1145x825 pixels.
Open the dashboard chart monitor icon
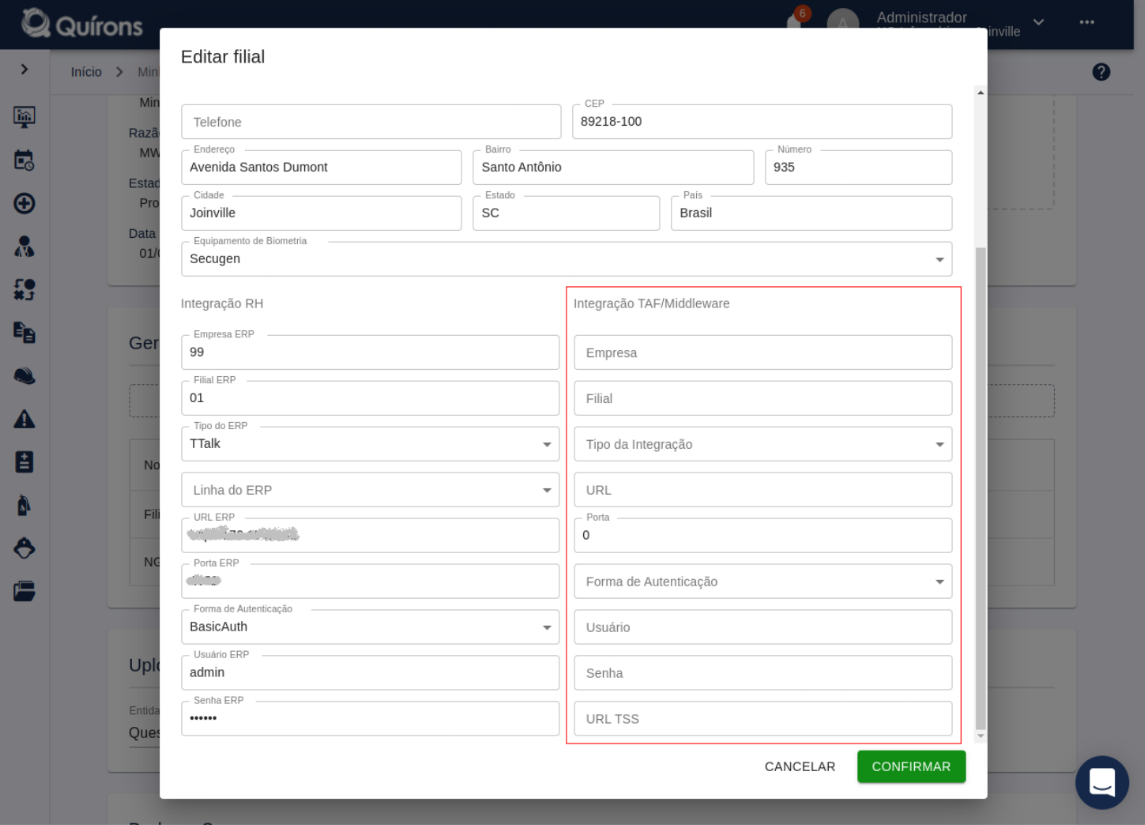pyautogui.click(x=24, y=117)
